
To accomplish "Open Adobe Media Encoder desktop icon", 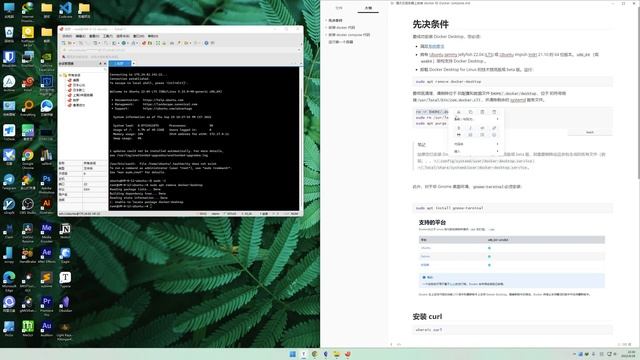I will 47,231.
